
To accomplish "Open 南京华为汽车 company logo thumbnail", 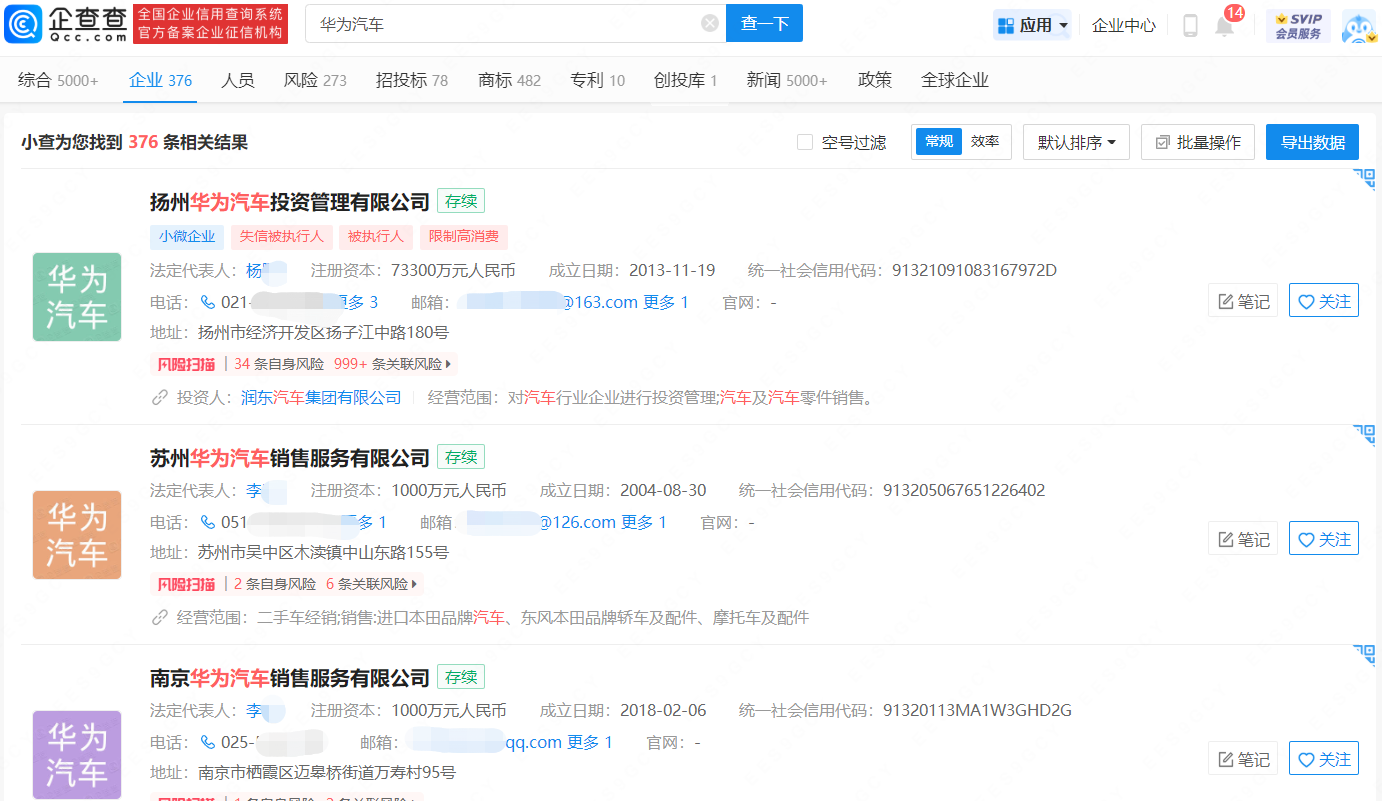I will point(77,755).
